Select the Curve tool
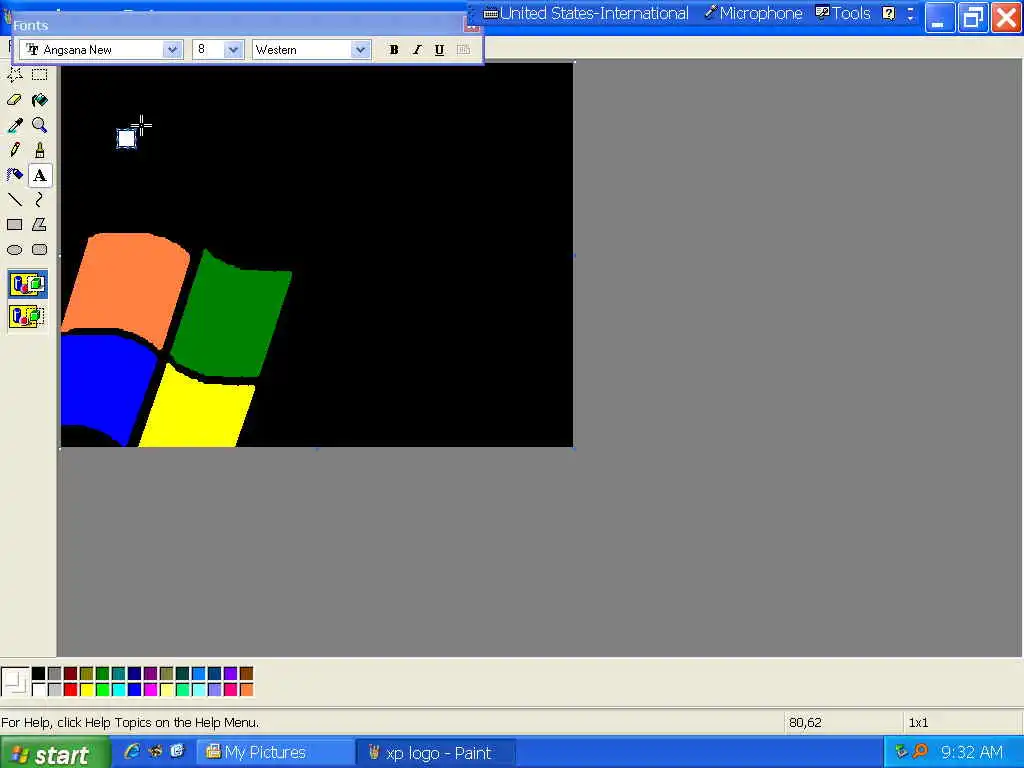The width and height of the screenshot is (1024, 768). (39, 200)
